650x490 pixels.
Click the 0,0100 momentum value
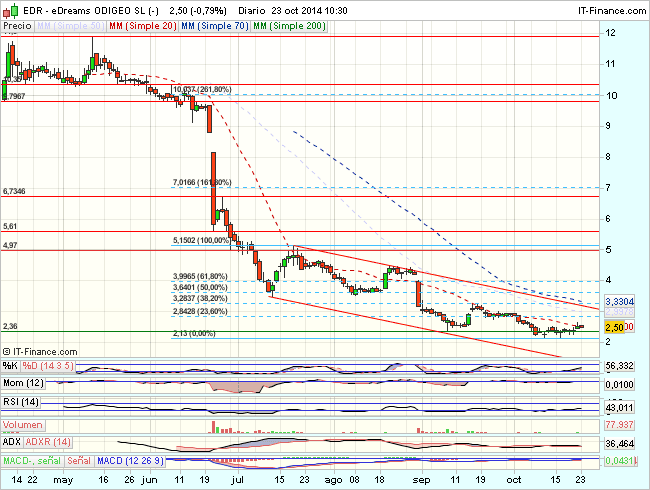[619, 385]
